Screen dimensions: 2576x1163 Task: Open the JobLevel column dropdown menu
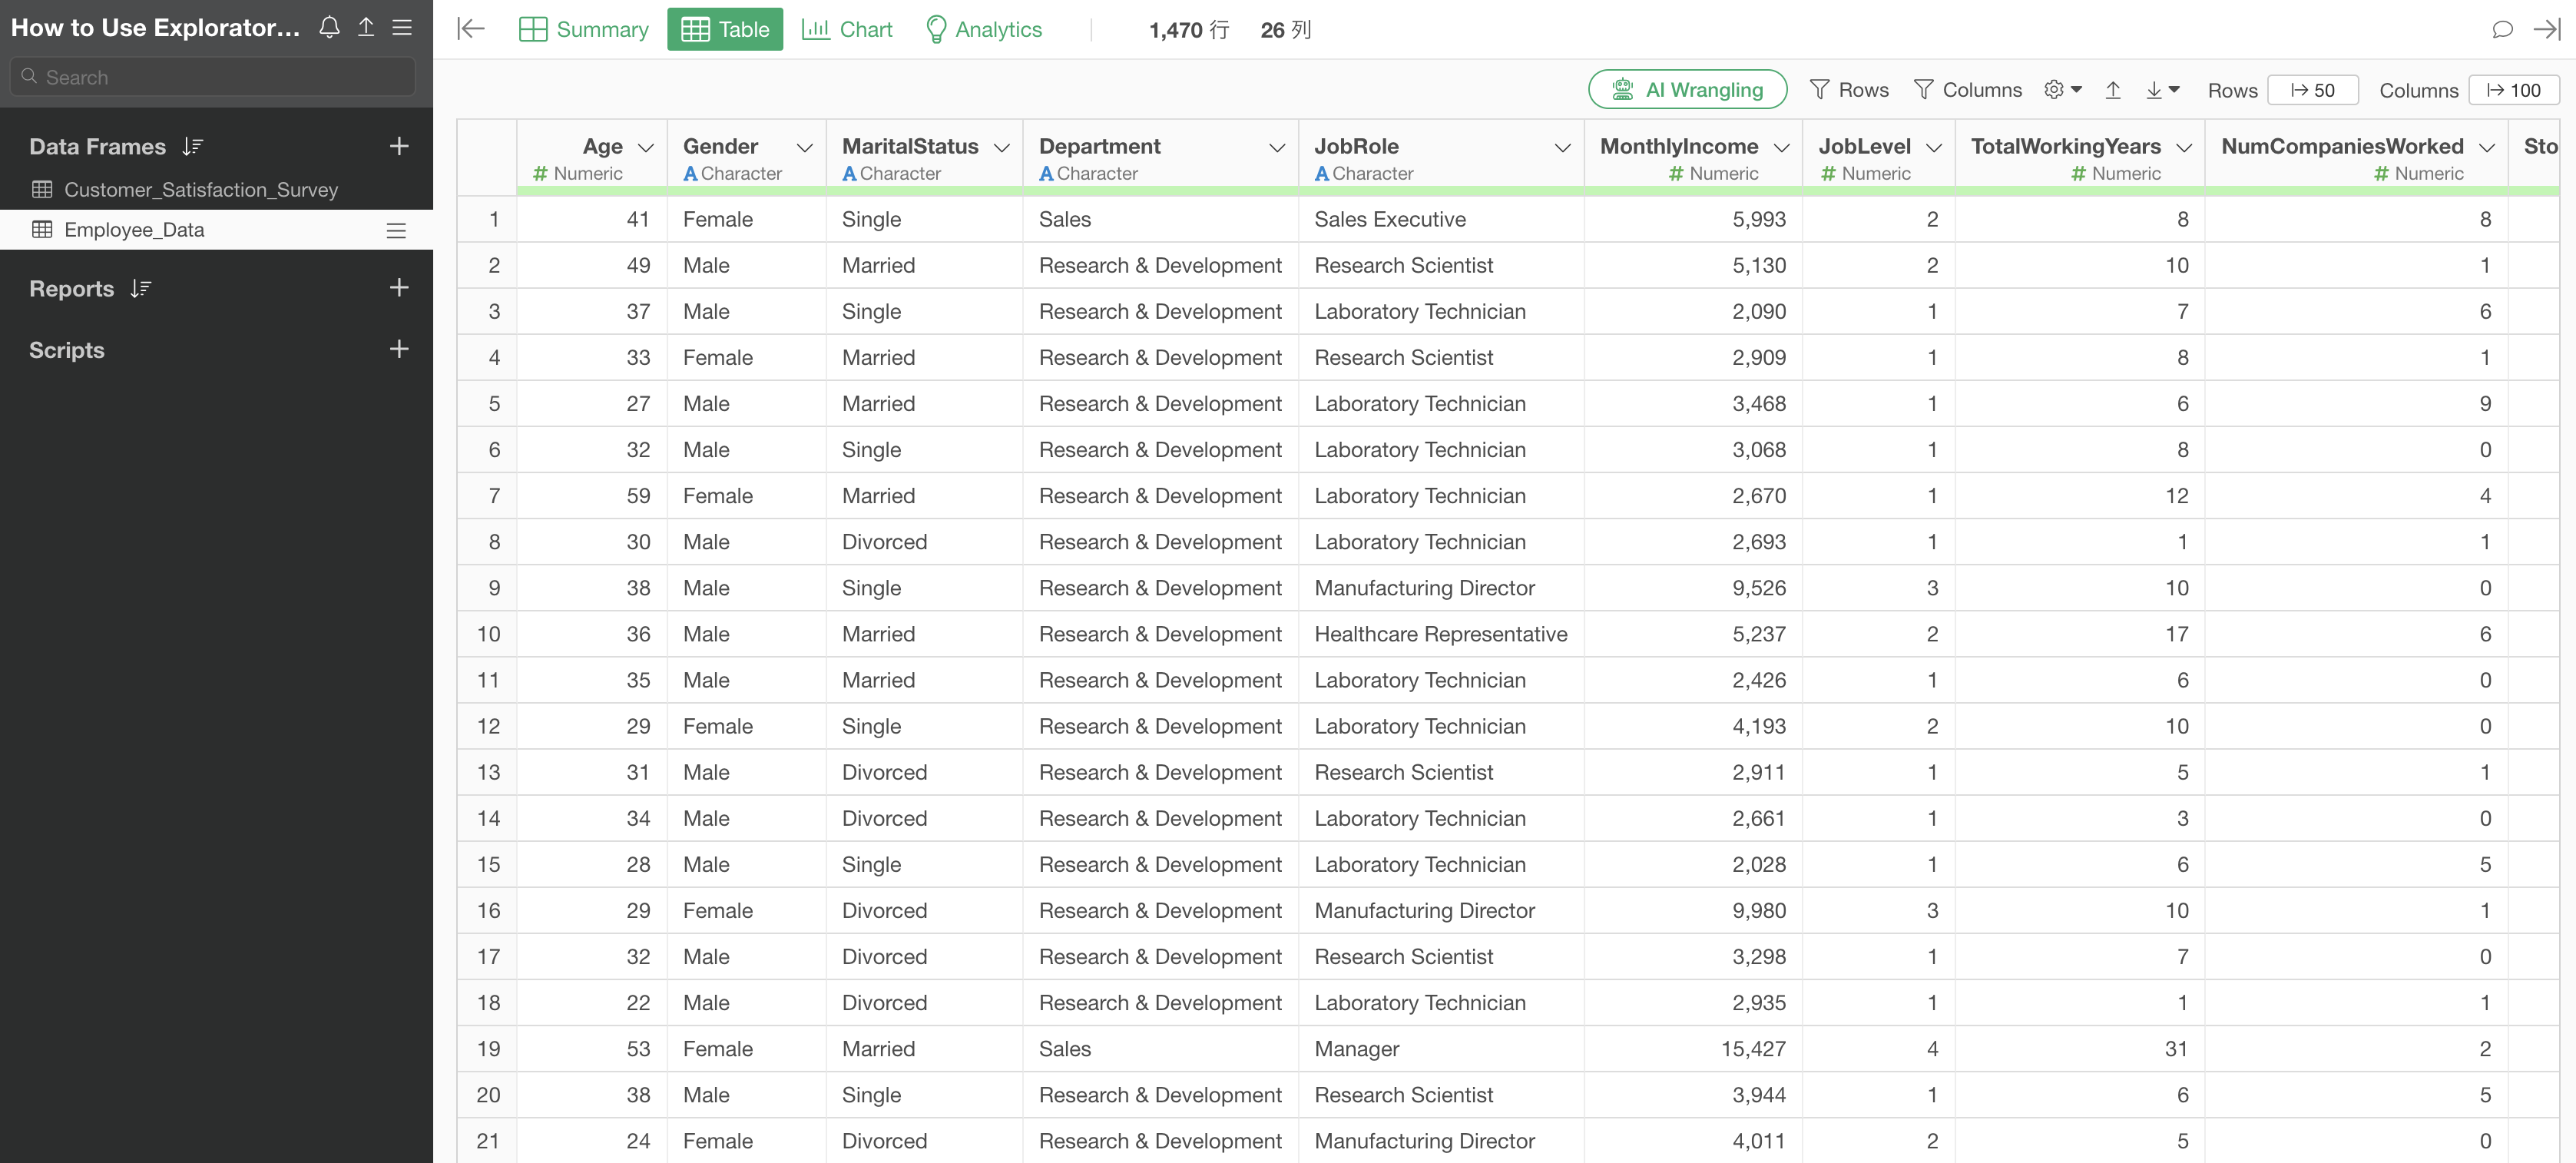(1934, 148)
